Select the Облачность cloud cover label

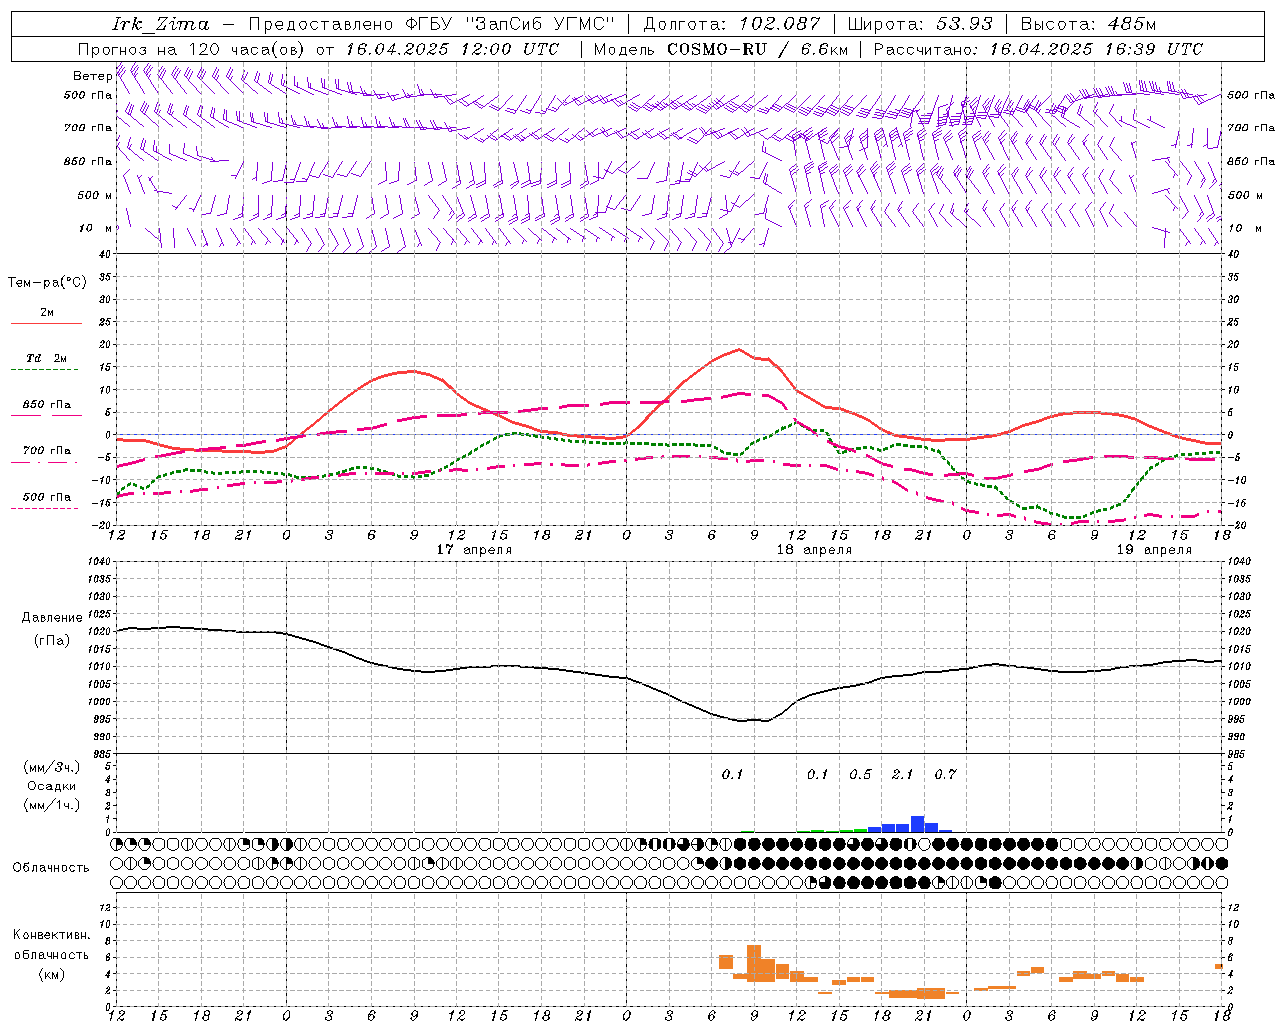click(x=51, y=867)
